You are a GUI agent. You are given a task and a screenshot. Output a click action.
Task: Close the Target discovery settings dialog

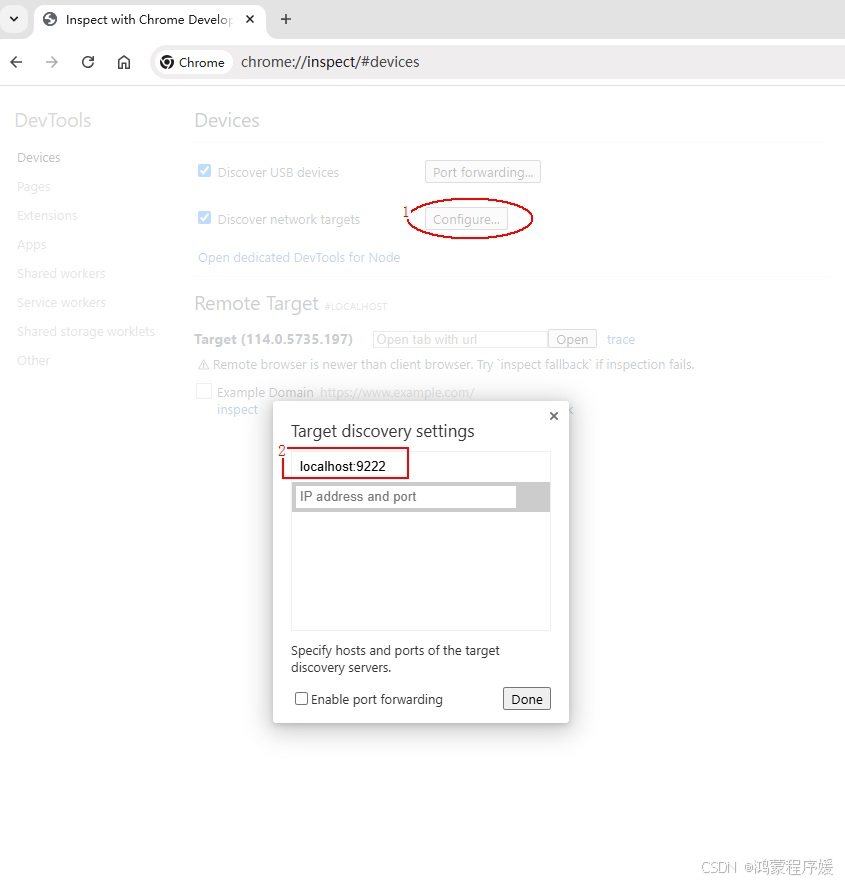coord(554,416)
